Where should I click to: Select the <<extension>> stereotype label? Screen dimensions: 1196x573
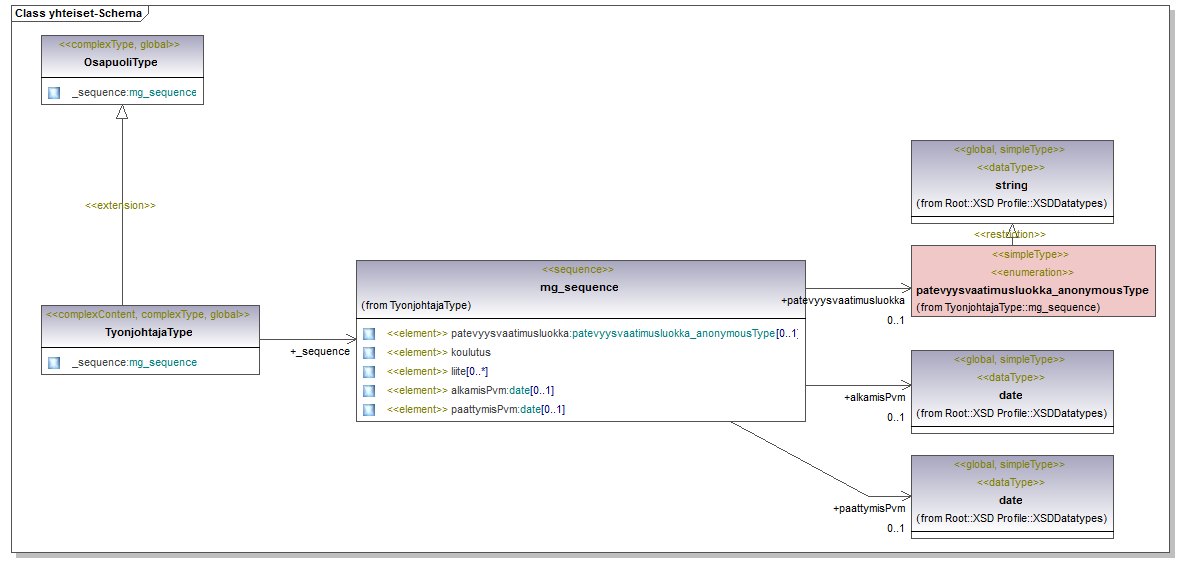pyautogui.click(x=120, y=205)
